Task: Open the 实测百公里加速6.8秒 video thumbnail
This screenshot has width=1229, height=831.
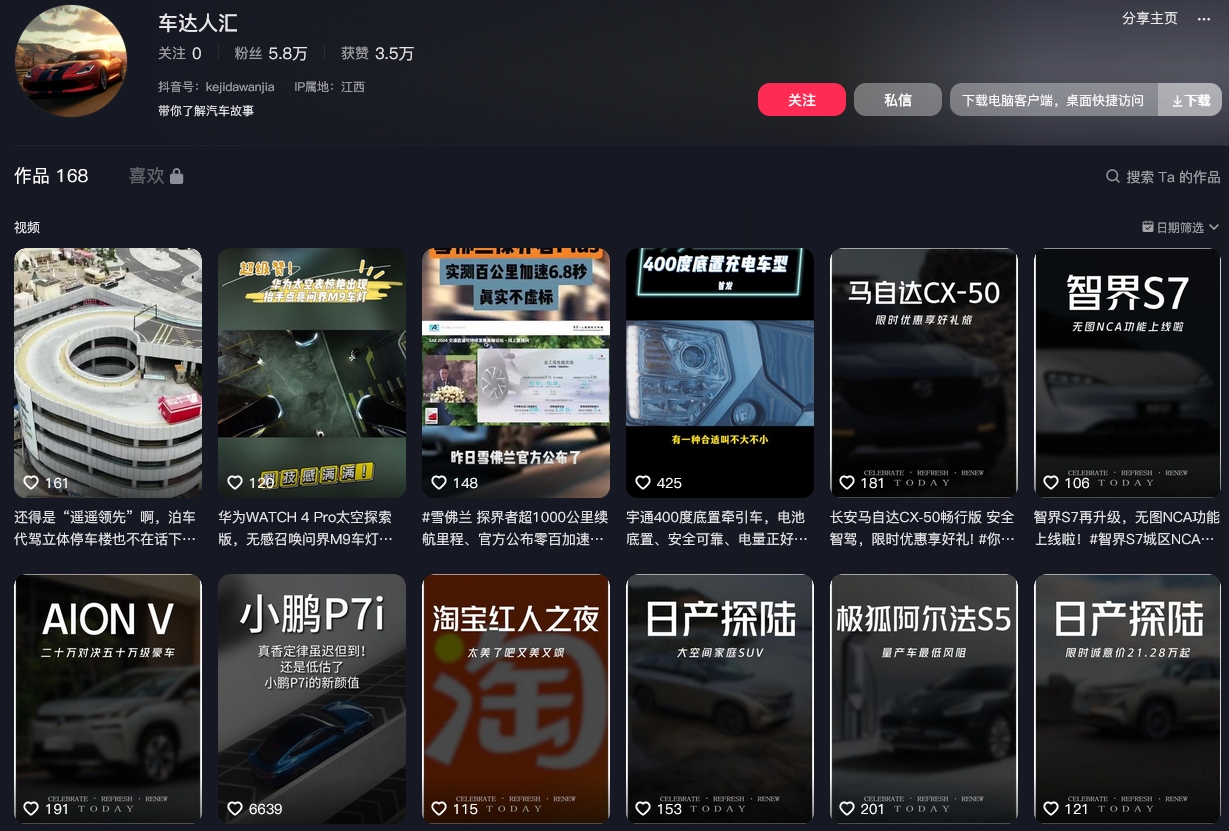Action: [x=516, y=373]
